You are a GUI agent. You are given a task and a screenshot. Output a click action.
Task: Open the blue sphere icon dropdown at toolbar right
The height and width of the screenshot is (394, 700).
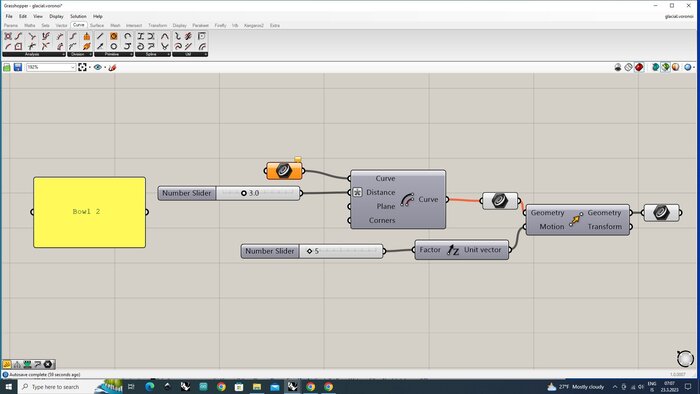(693, 67)
